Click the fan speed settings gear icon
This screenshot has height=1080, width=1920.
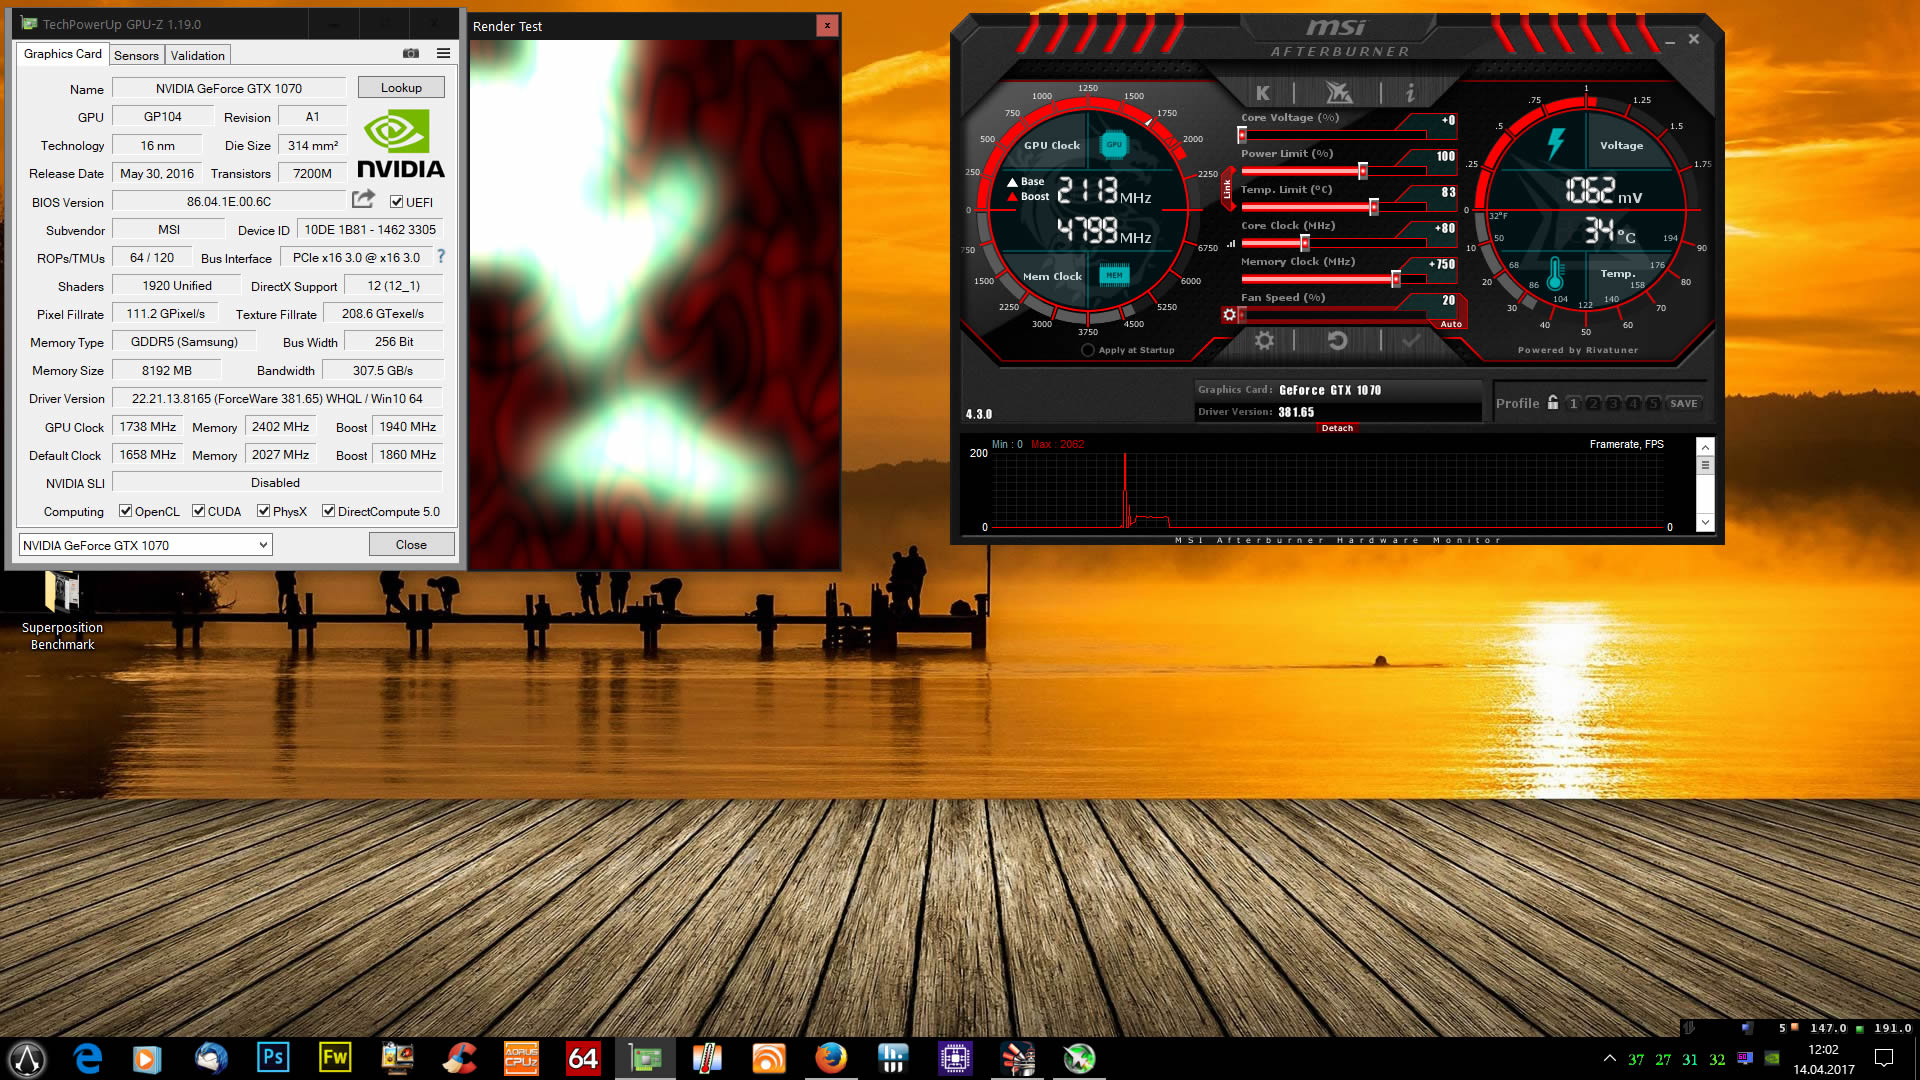(1229, 315)
